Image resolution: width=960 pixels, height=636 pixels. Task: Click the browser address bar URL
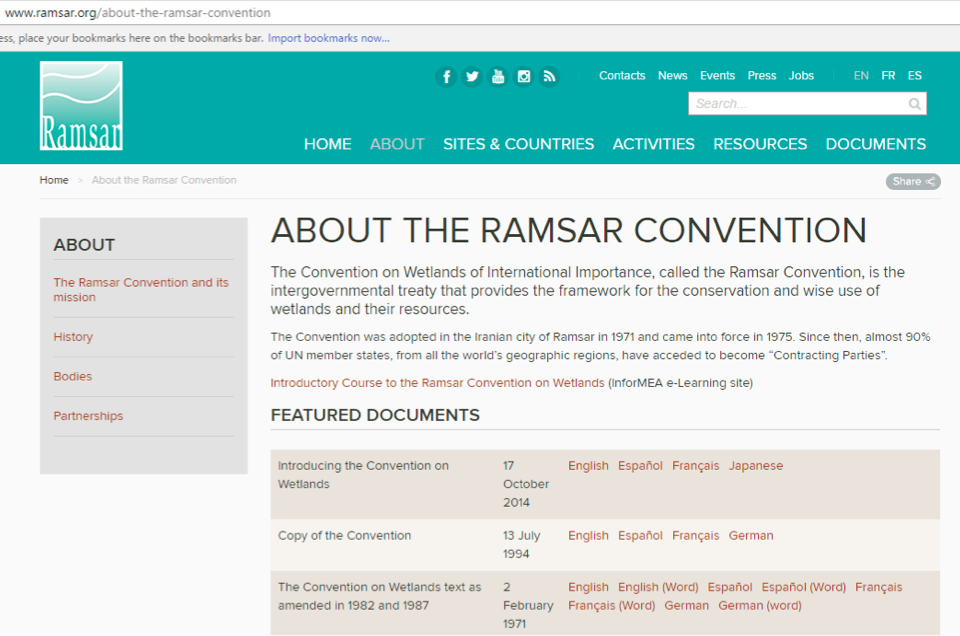click(138, 12)
